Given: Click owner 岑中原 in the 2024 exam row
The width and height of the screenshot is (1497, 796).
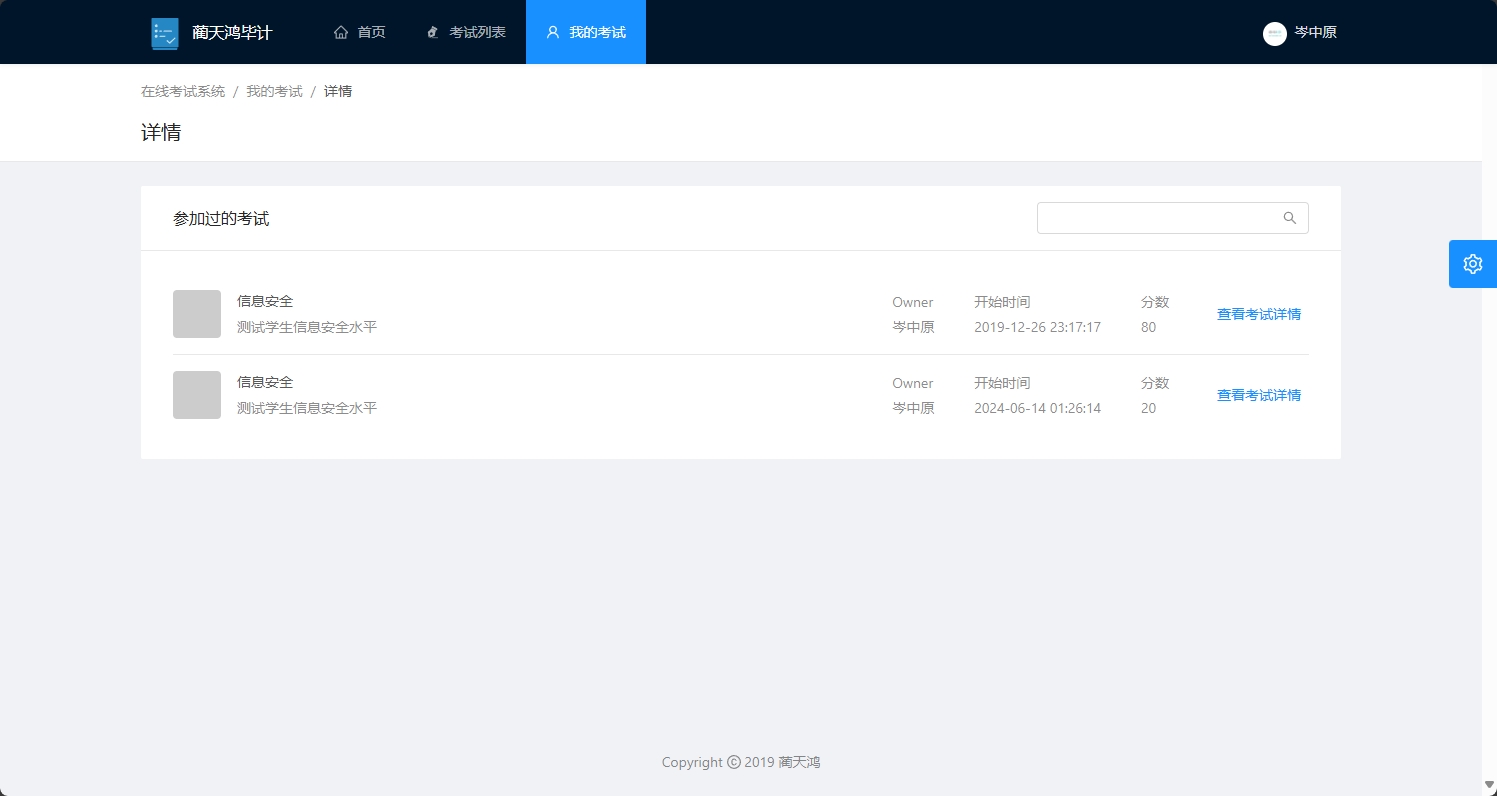Looking at the screenshot, I should click(x=913, y=408).
